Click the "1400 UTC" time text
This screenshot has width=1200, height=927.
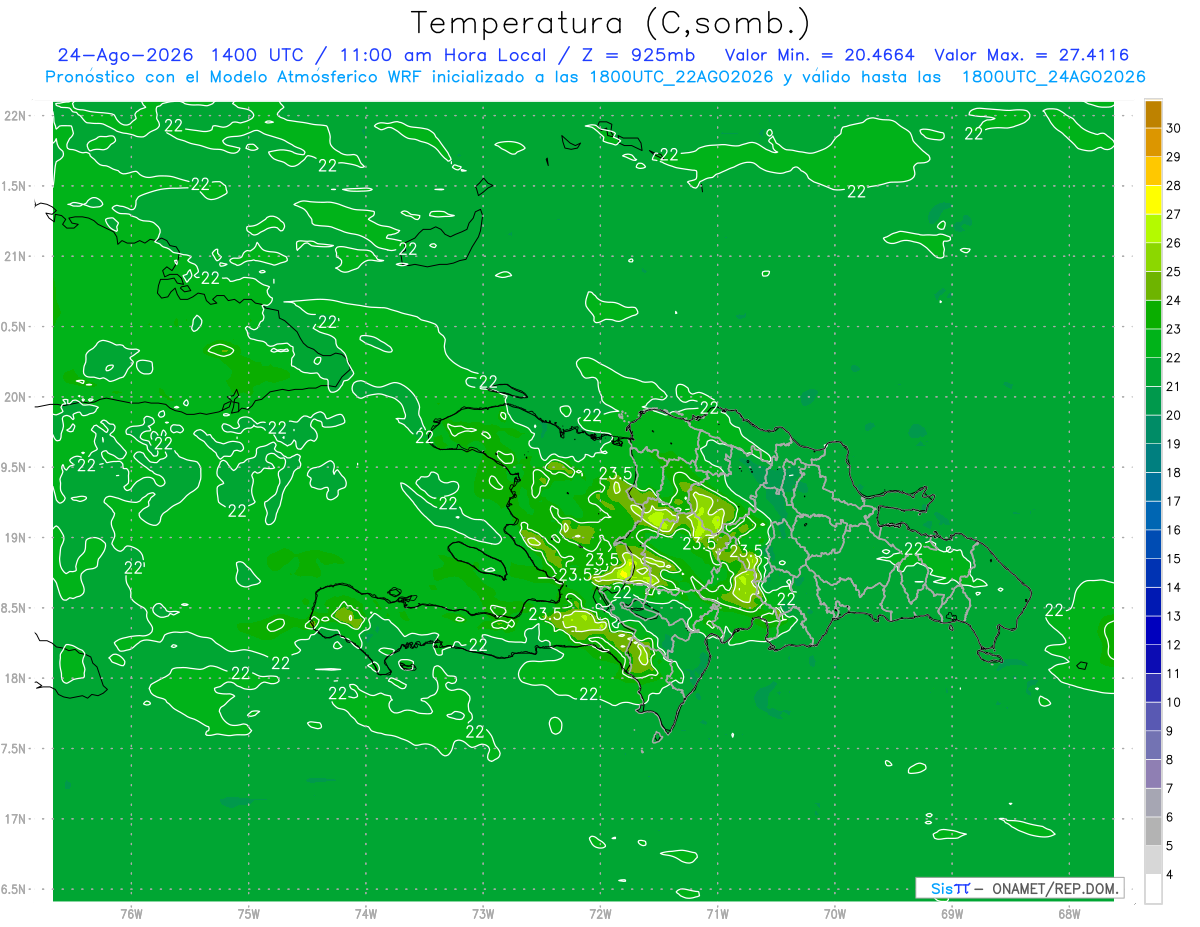256,55
